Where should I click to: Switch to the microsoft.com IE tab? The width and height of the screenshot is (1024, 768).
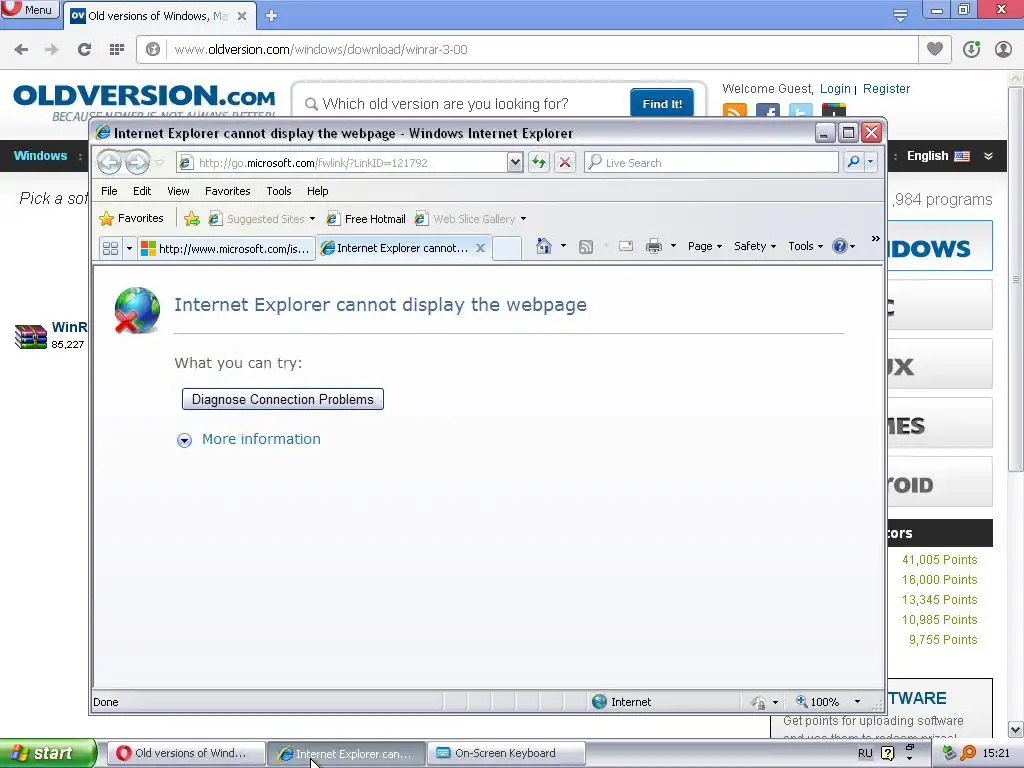[x=226, y=248]
